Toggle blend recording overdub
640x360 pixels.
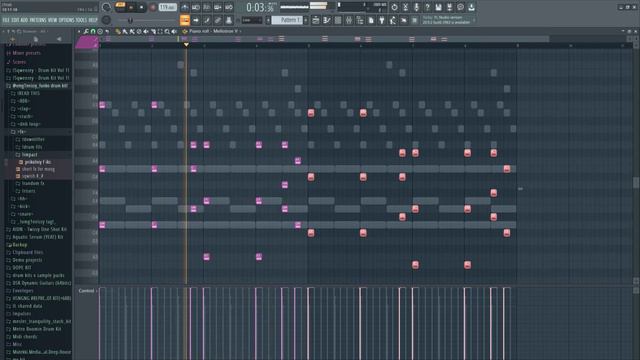click(218, 7)
